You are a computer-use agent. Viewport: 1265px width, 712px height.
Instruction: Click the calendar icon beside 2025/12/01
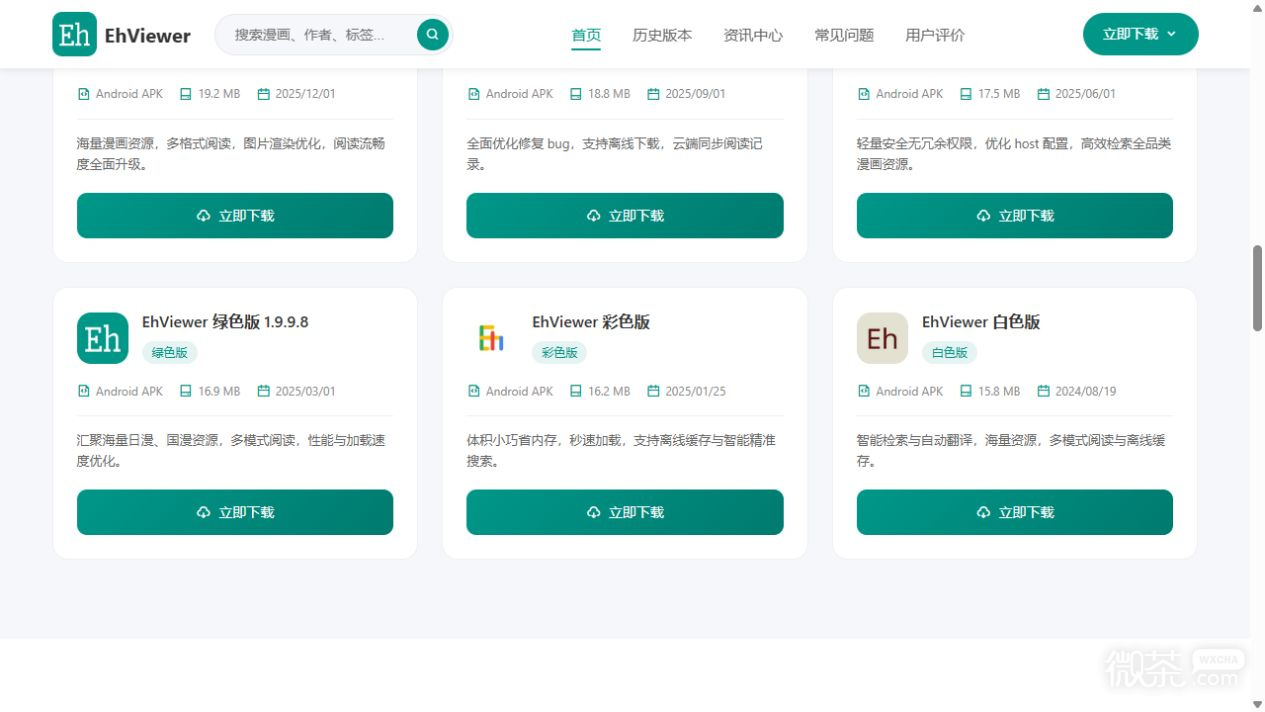click(264, 94)
